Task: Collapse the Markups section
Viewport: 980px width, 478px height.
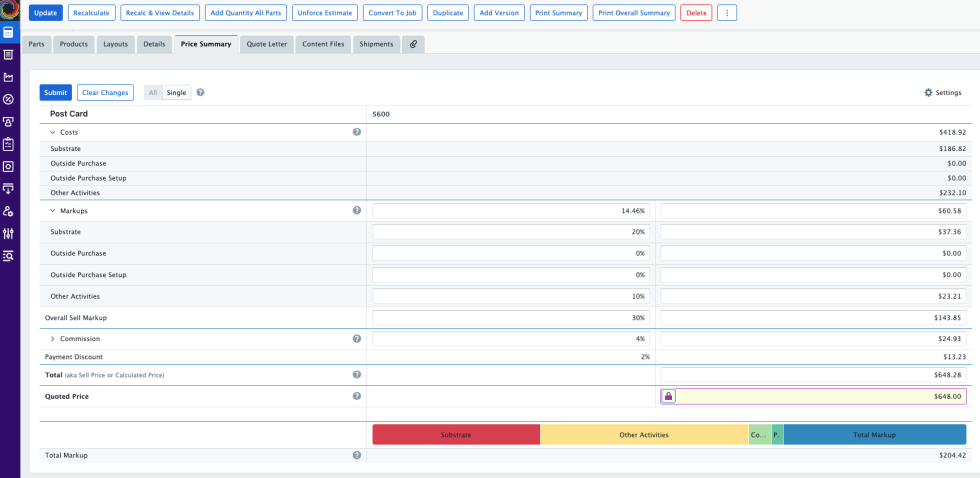Action: click(53, 211)
